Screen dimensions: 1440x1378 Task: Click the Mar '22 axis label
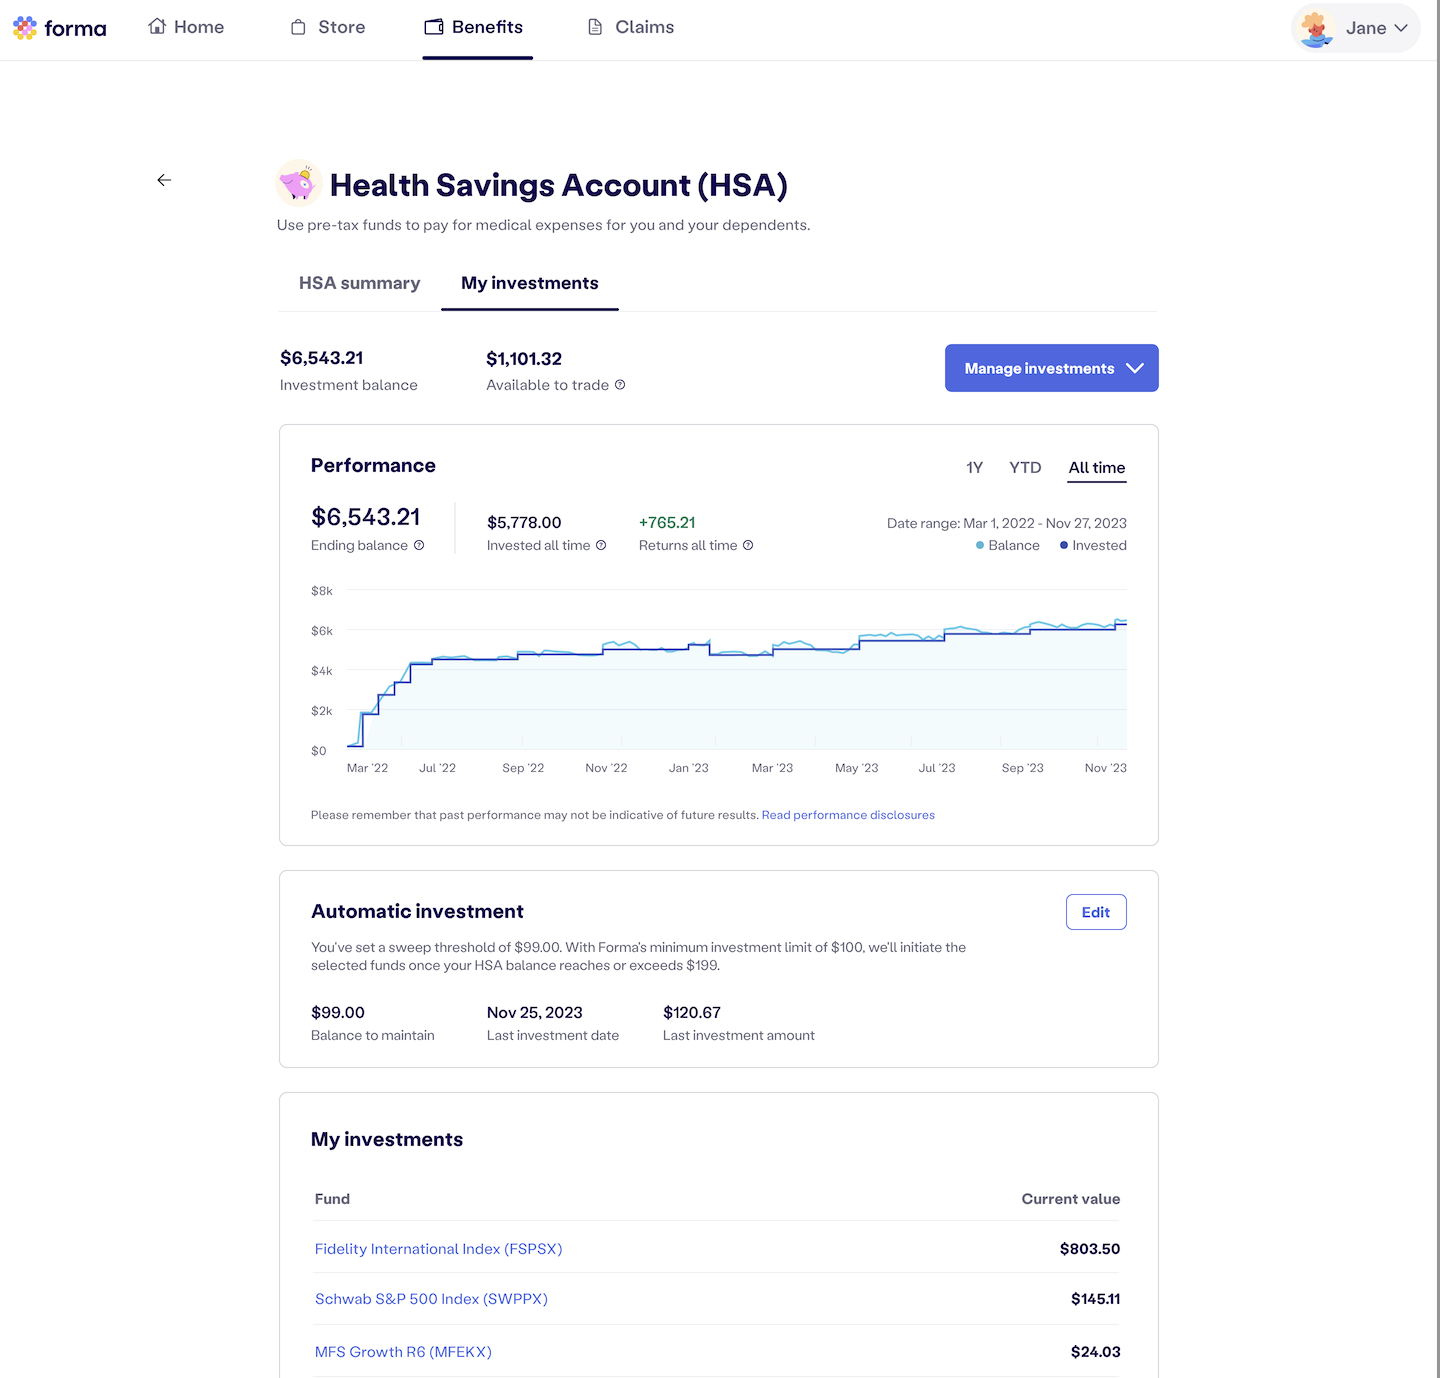367,768
